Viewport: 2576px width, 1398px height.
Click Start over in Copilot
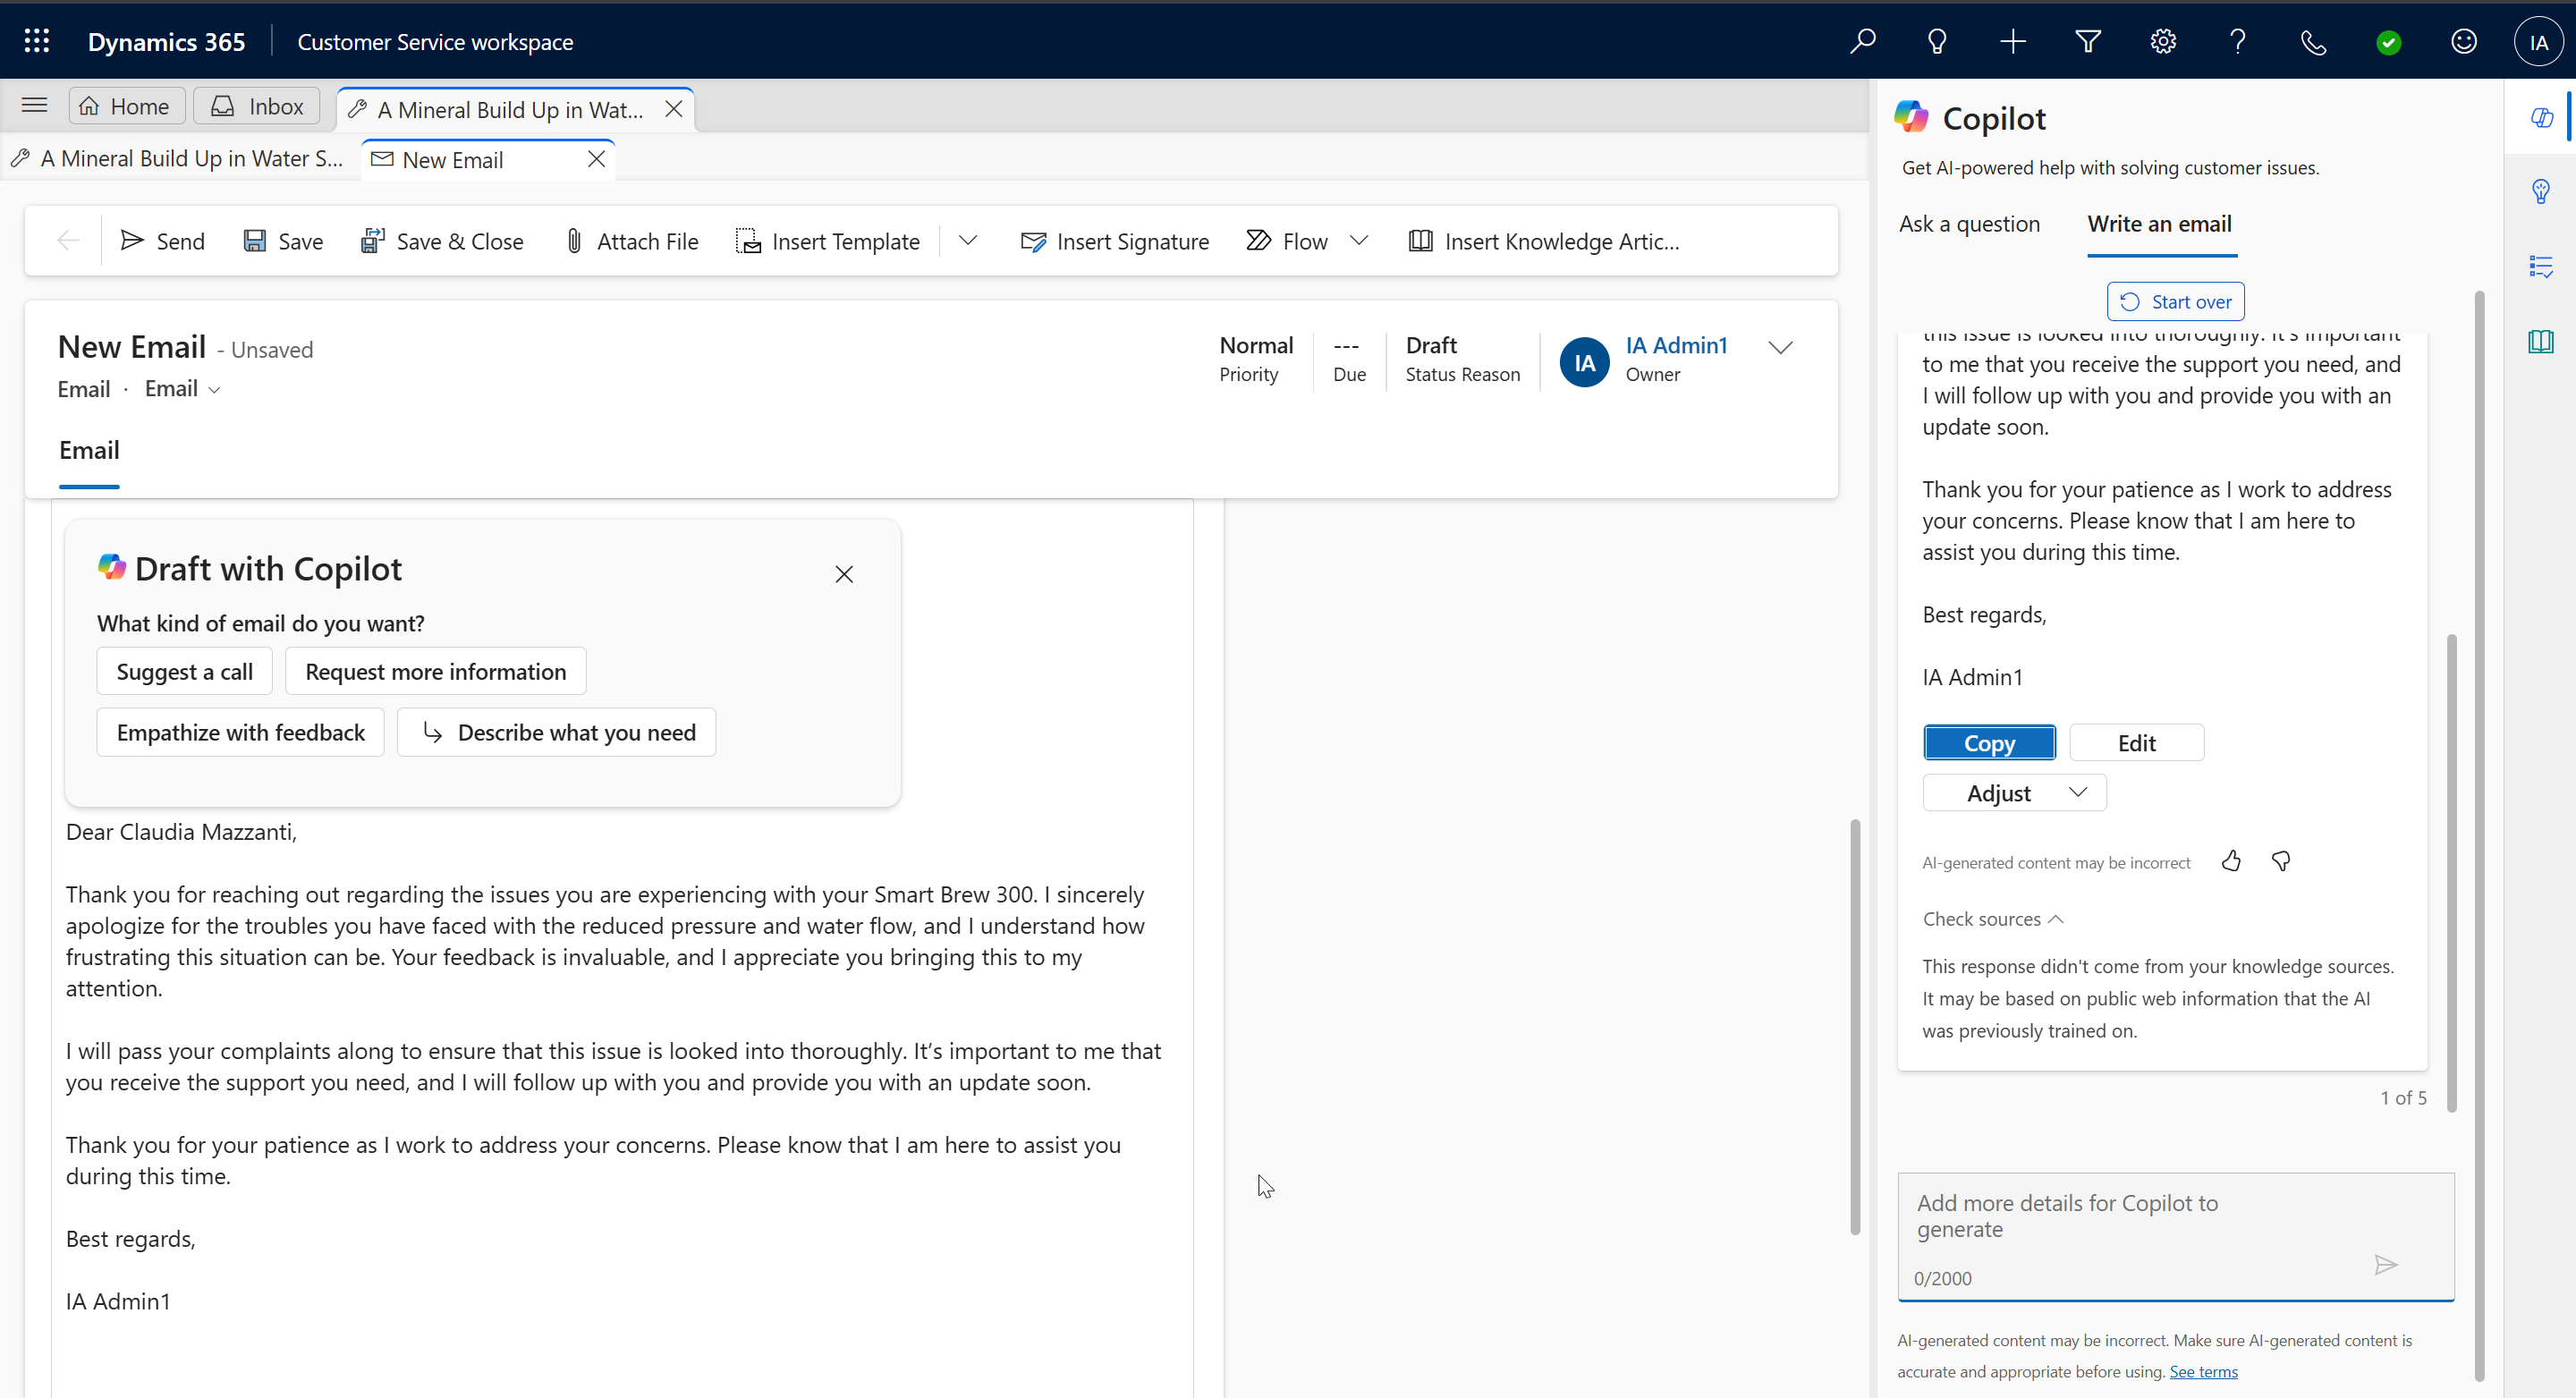pyautogui.click(x=2175, y=301)
